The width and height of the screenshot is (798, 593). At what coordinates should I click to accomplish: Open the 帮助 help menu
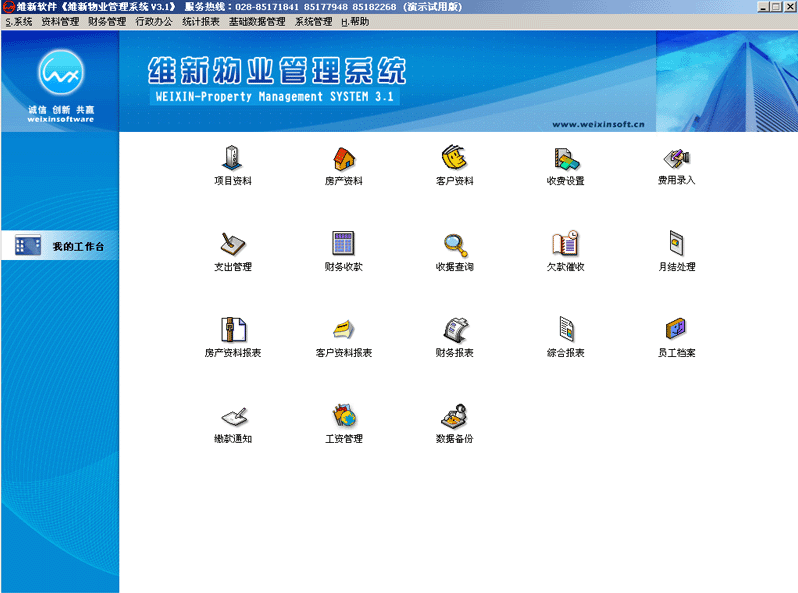coord(355,22)
